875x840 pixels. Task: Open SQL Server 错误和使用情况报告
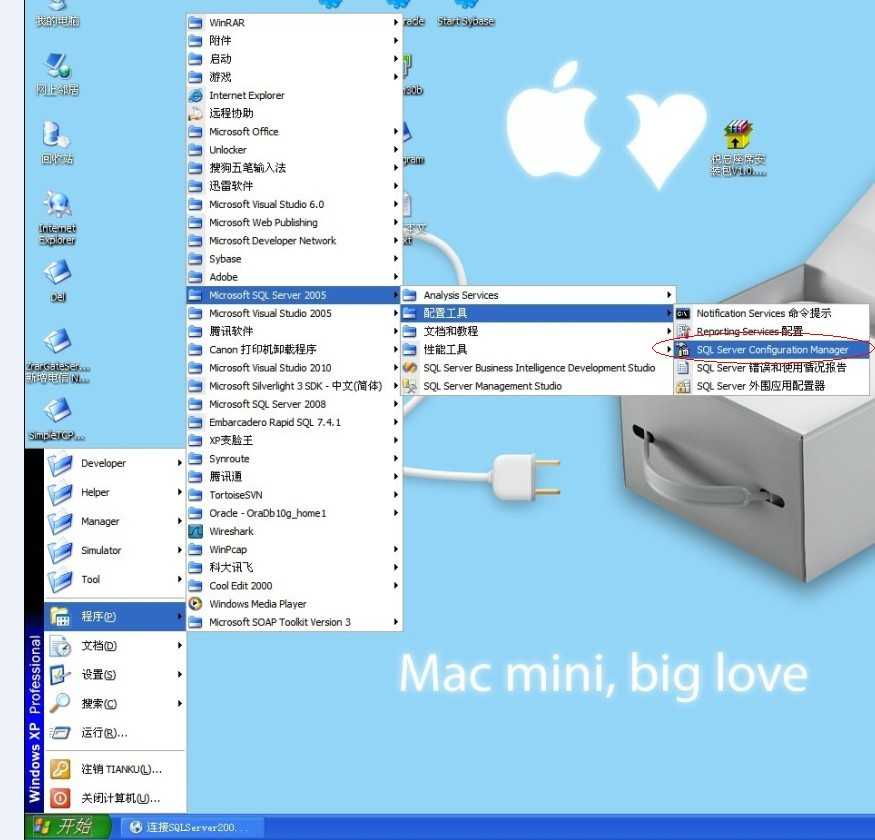771,368
